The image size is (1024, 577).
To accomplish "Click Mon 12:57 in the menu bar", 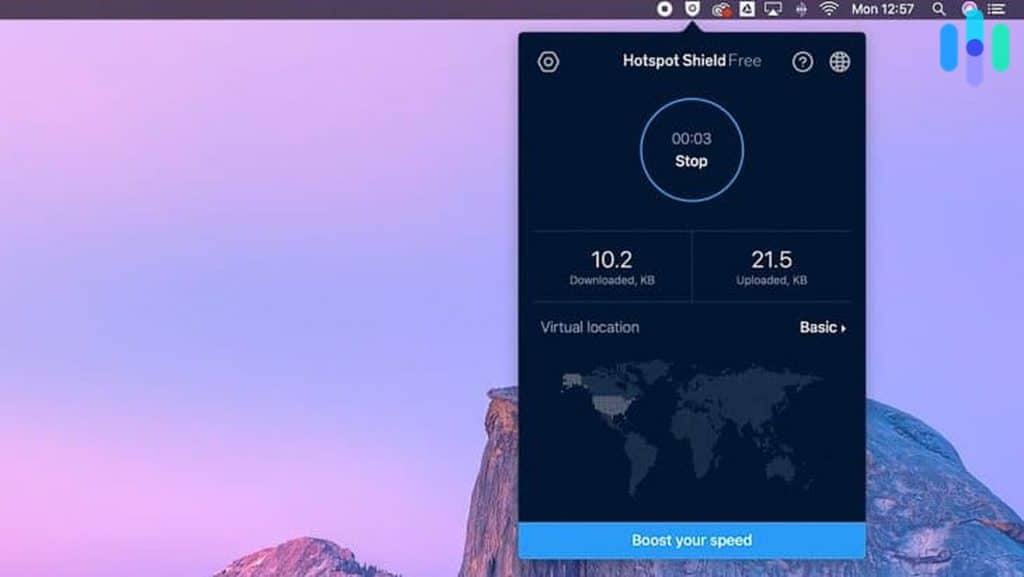I will pos(884,10).
